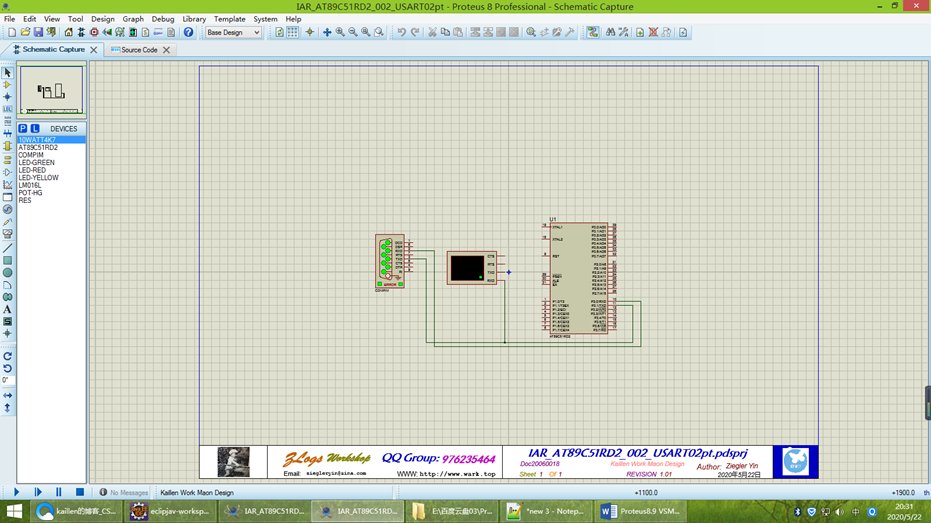Create a new project with the toolbar icon
Screen dimensions: 931x523
click(x=12, y=32)
